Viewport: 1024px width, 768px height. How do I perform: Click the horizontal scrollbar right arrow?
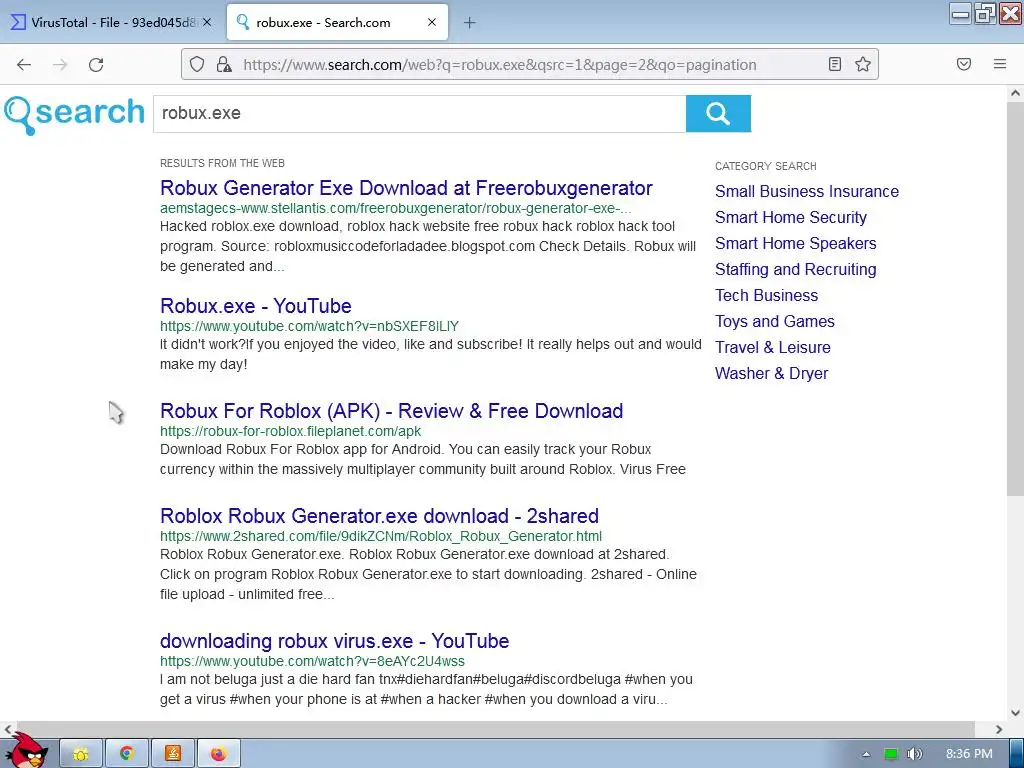click(x=999, y=729)
